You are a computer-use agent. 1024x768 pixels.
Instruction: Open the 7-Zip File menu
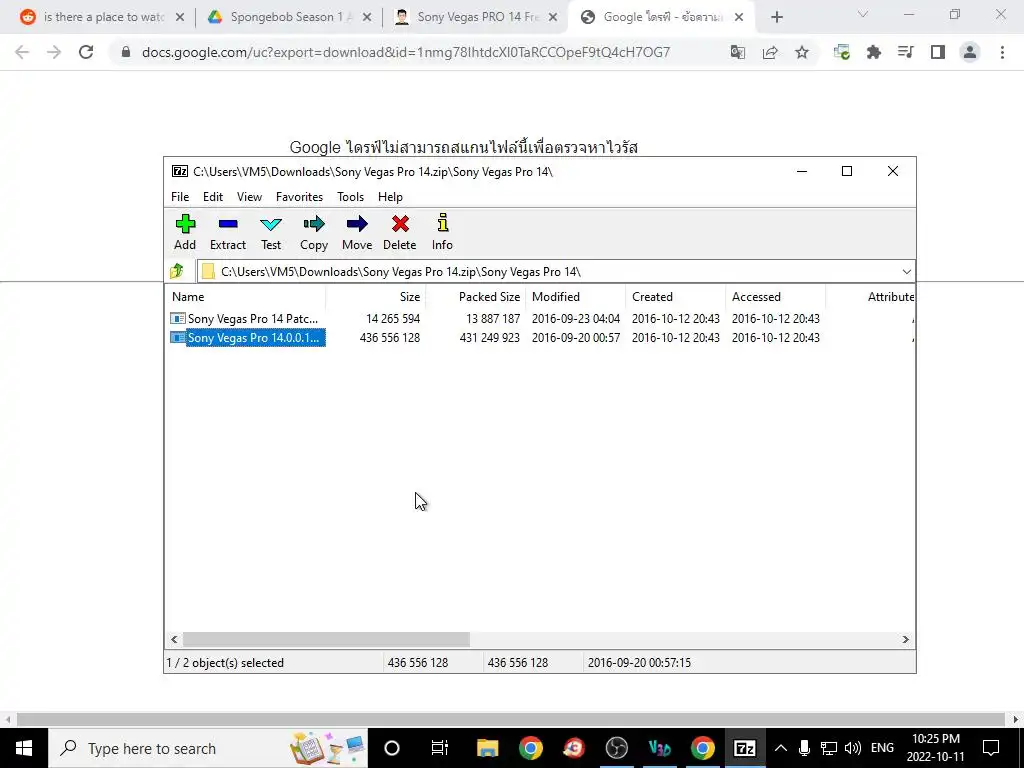pos(180,197)
